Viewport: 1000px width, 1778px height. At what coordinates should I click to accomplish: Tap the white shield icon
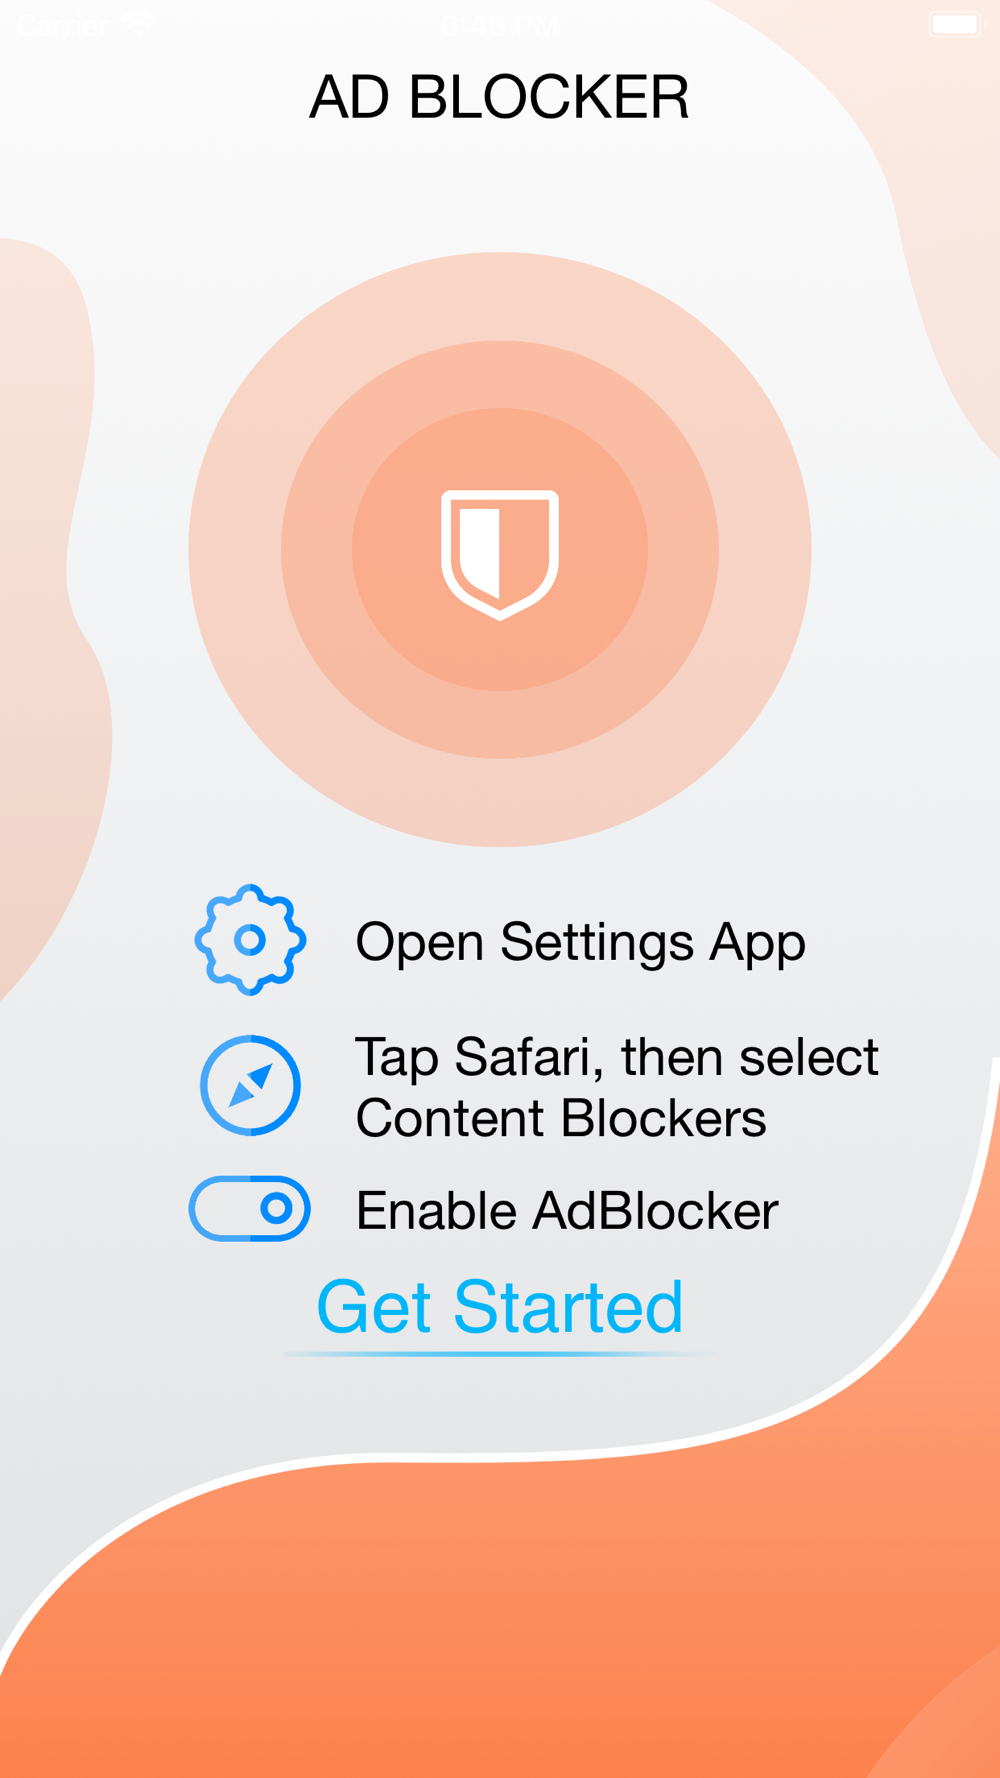(x=500, y=555)
